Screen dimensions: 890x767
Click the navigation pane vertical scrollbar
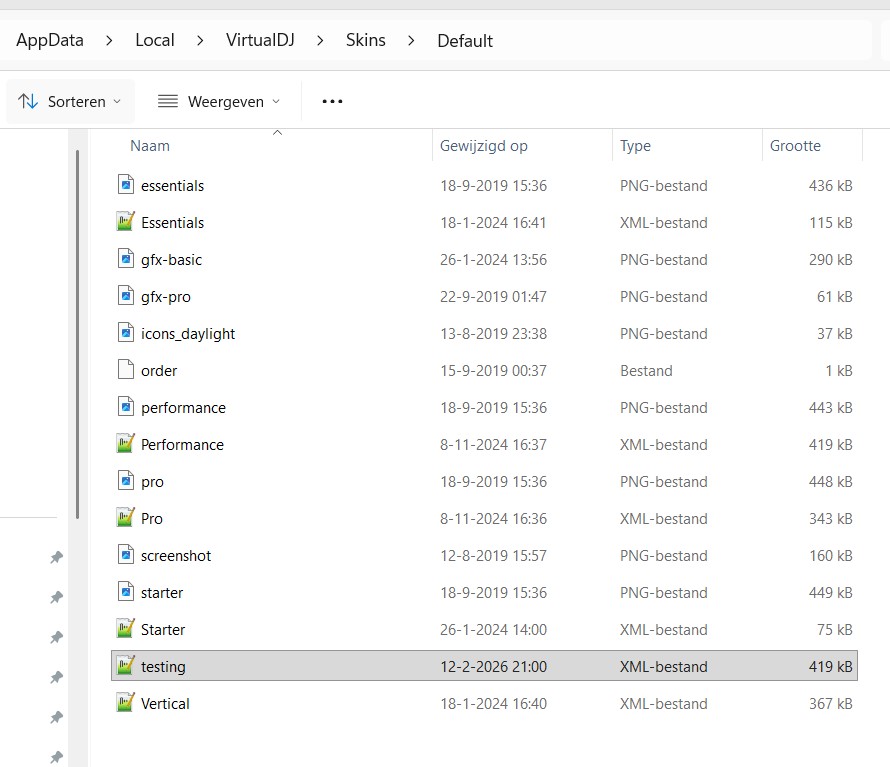click(78, 330)
